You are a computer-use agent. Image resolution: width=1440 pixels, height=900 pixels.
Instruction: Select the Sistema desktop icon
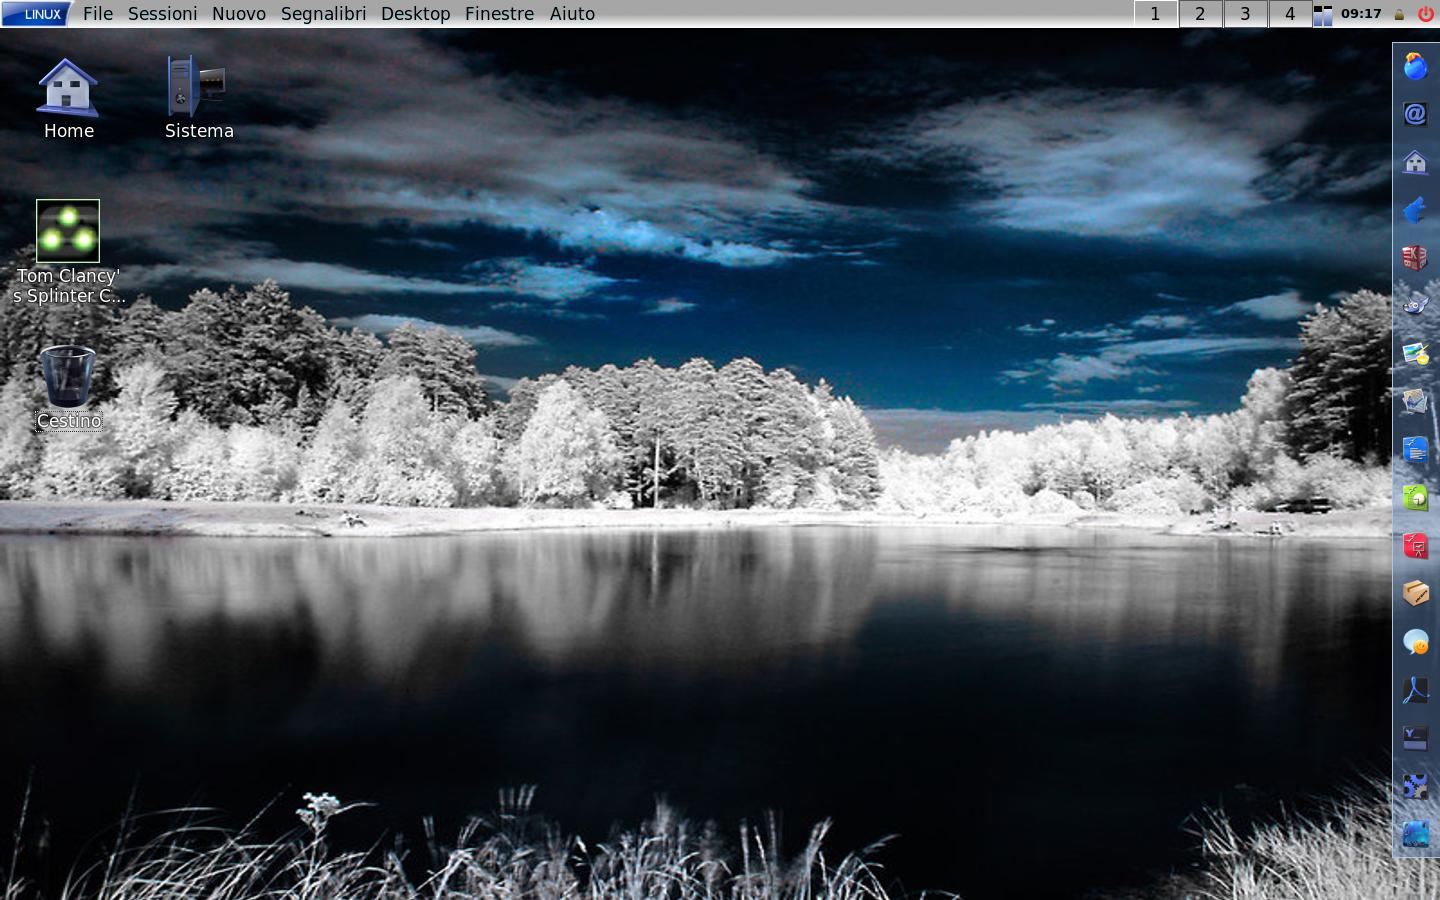pyautogui.click(x=199, y=99)
